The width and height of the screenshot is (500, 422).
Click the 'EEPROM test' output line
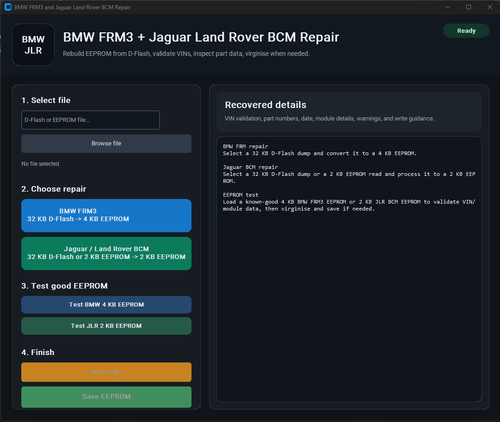[x=240, y=195]
